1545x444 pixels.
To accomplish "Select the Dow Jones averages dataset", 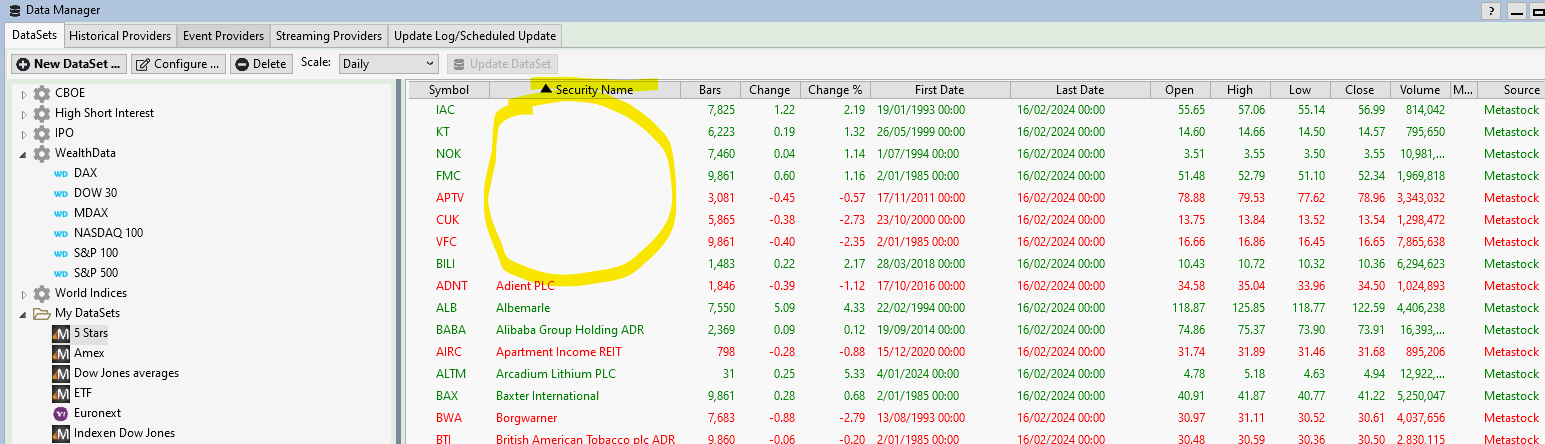I will click(126, 373).
